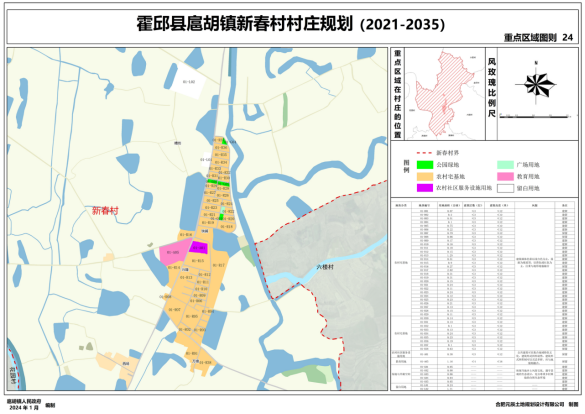Click the map title 霍邱县扈胡镇新春村村庄规划
Viewport: 585px width, 414px height.
[244, 24]
